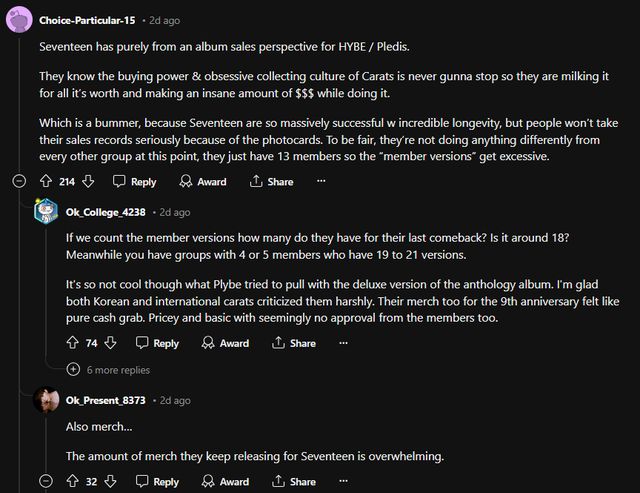The height and width of the screenshot is (493, 640).
Task: Click Ok_College_4238's avatar image
Action: 46,212
